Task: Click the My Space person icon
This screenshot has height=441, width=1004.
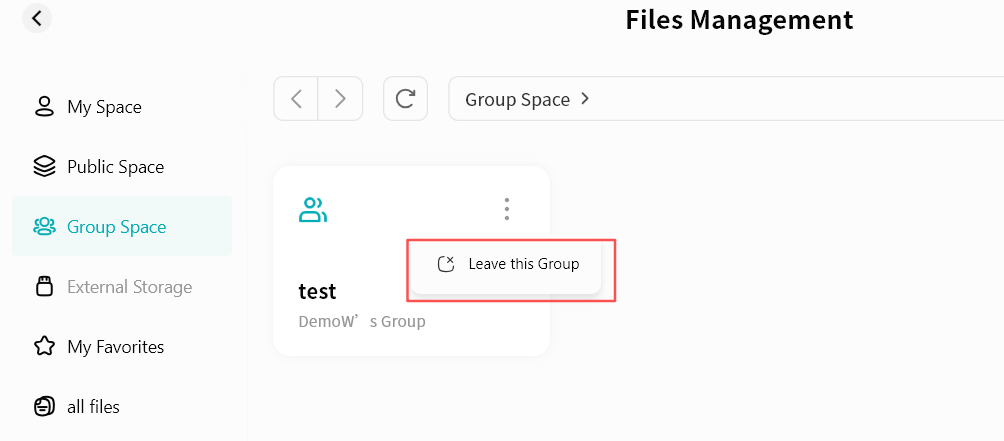Action: tap(44, 107)
